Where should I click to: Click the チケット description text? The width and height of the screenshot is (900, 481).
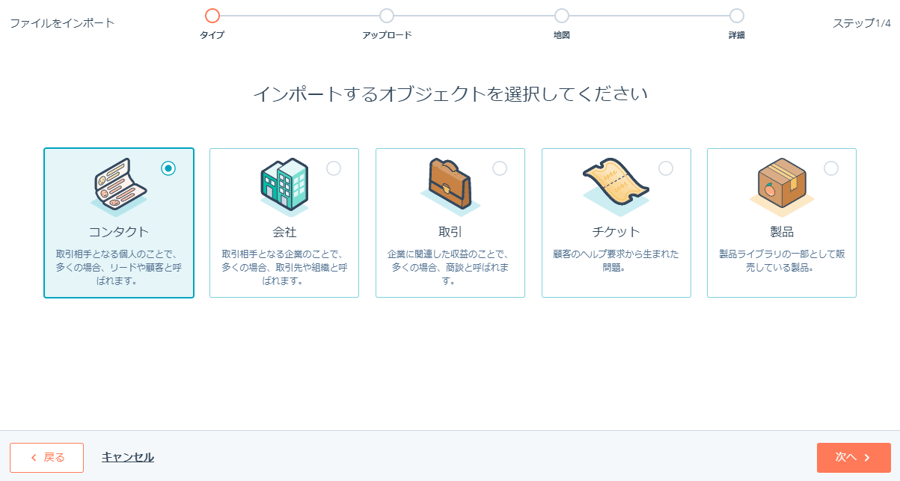[x=616, y=260]
